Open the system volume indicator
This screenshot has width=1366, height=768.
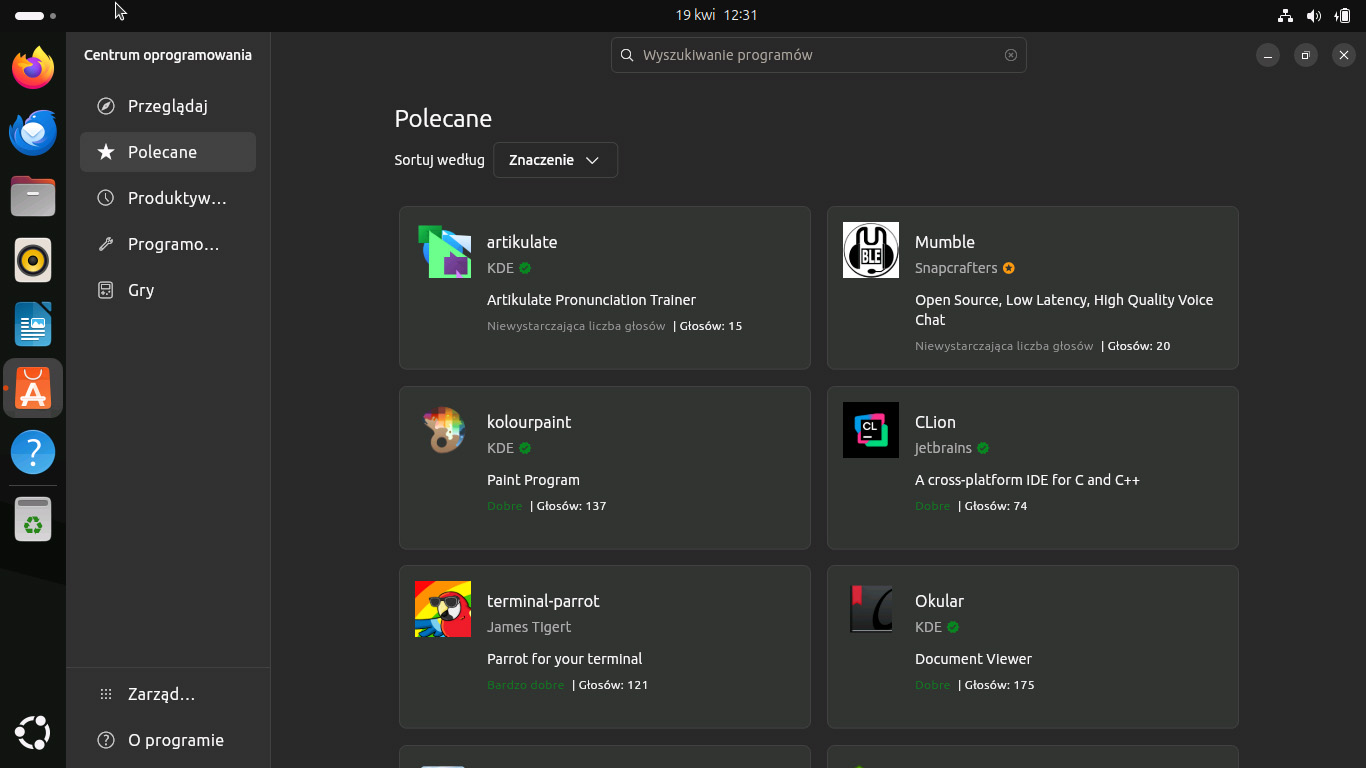click(1314, 16)
